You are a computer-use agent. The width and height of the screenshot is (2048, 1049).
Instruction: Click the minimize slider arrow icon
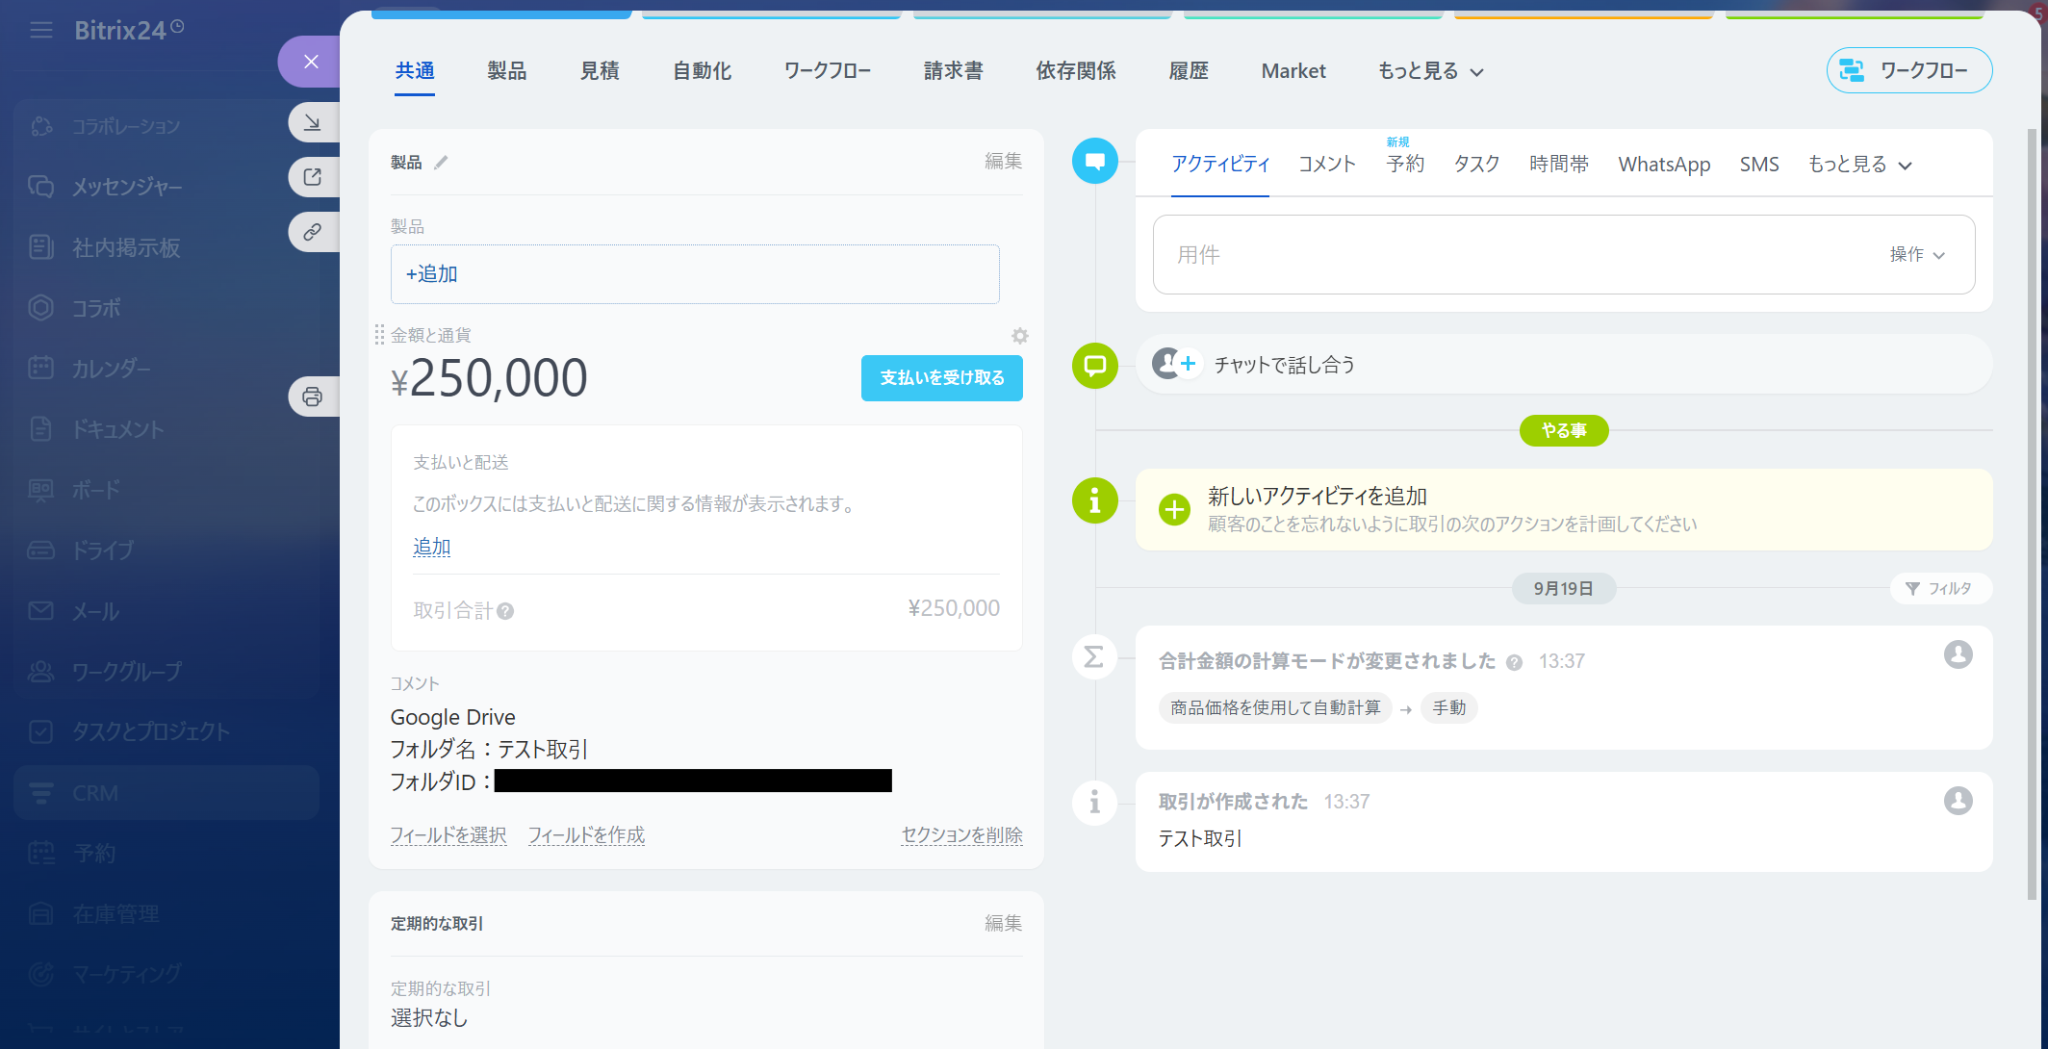click(x=312, y=122)
